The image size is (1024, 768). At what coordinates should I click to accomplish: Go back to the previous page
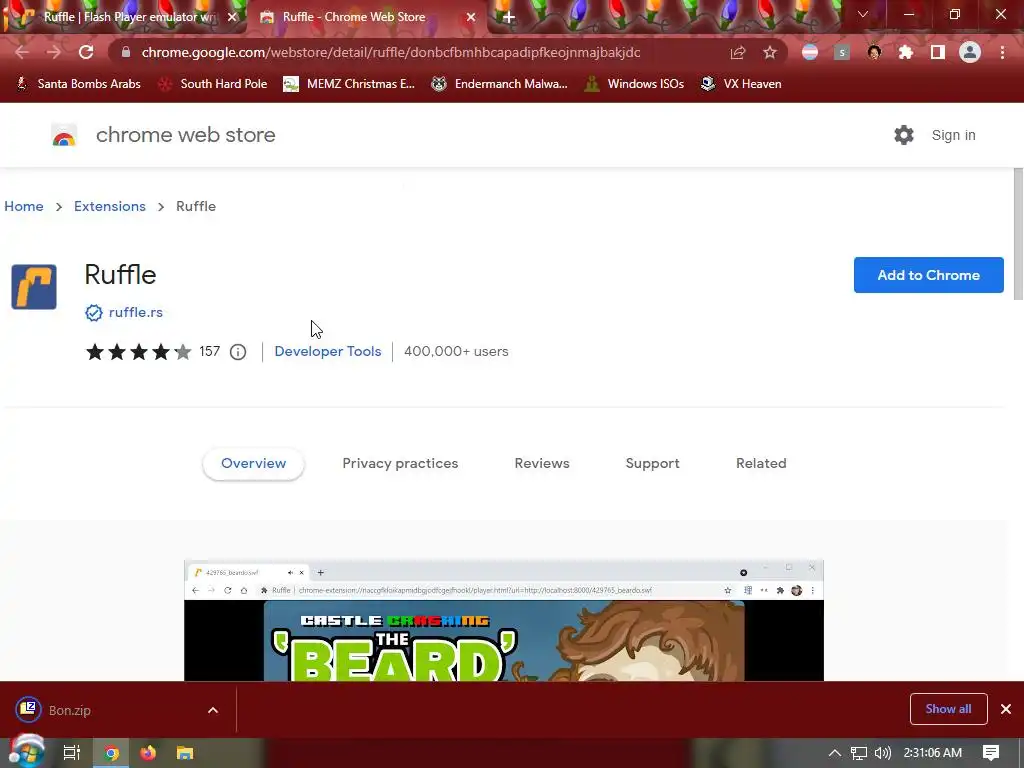click(x=22, y=52)
